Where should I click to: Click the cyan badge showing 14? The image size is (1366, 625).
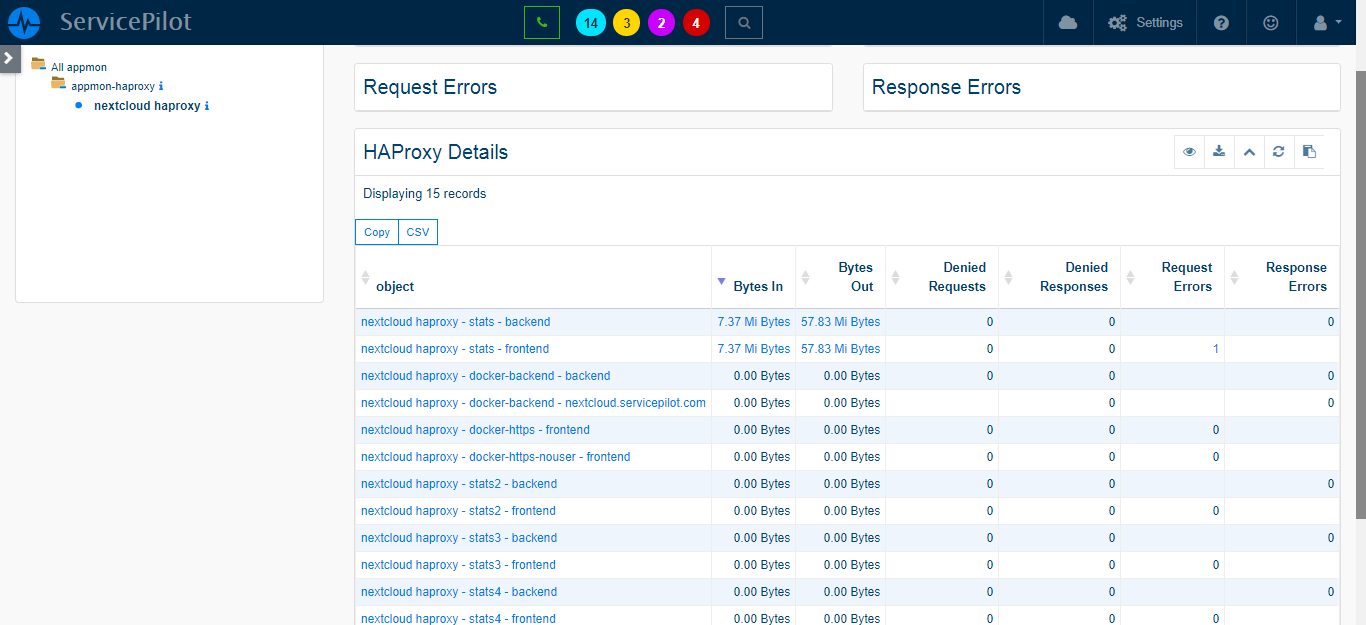click(x=590, y=23)
